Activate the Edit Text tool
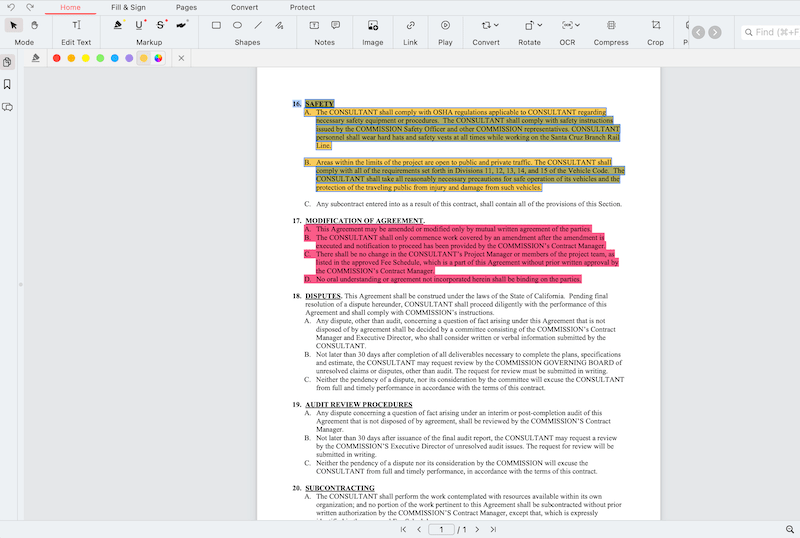 click(x=76, y=25)
